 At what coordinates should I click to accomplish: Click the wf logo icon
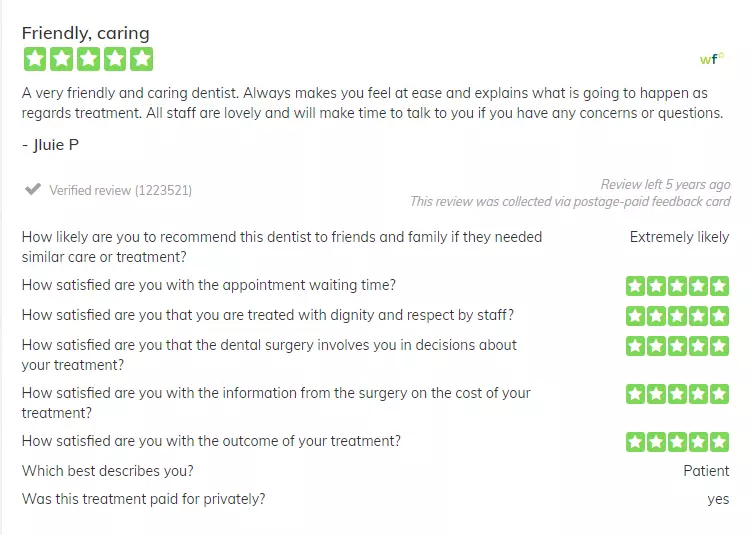[x=712, y=58]
